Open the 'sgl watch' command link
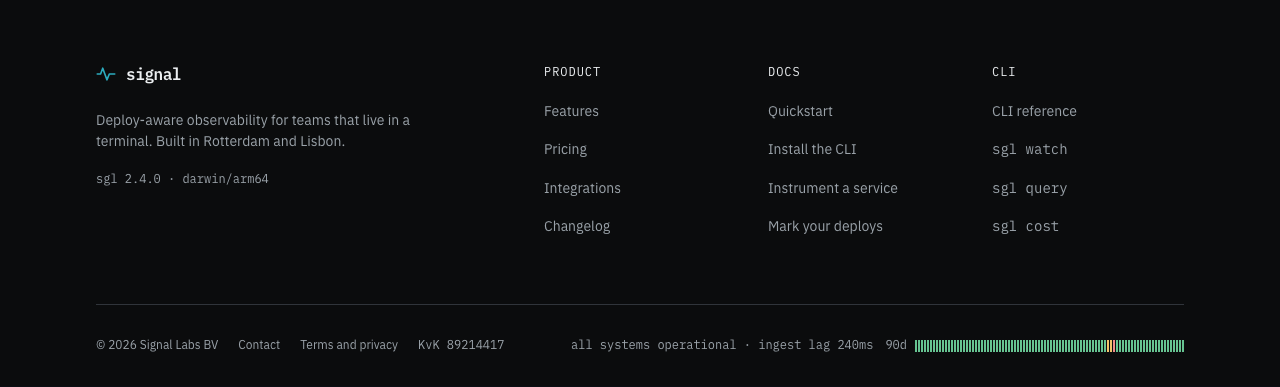This screenshot has width=1280, height=387. tap(1030, 149)
